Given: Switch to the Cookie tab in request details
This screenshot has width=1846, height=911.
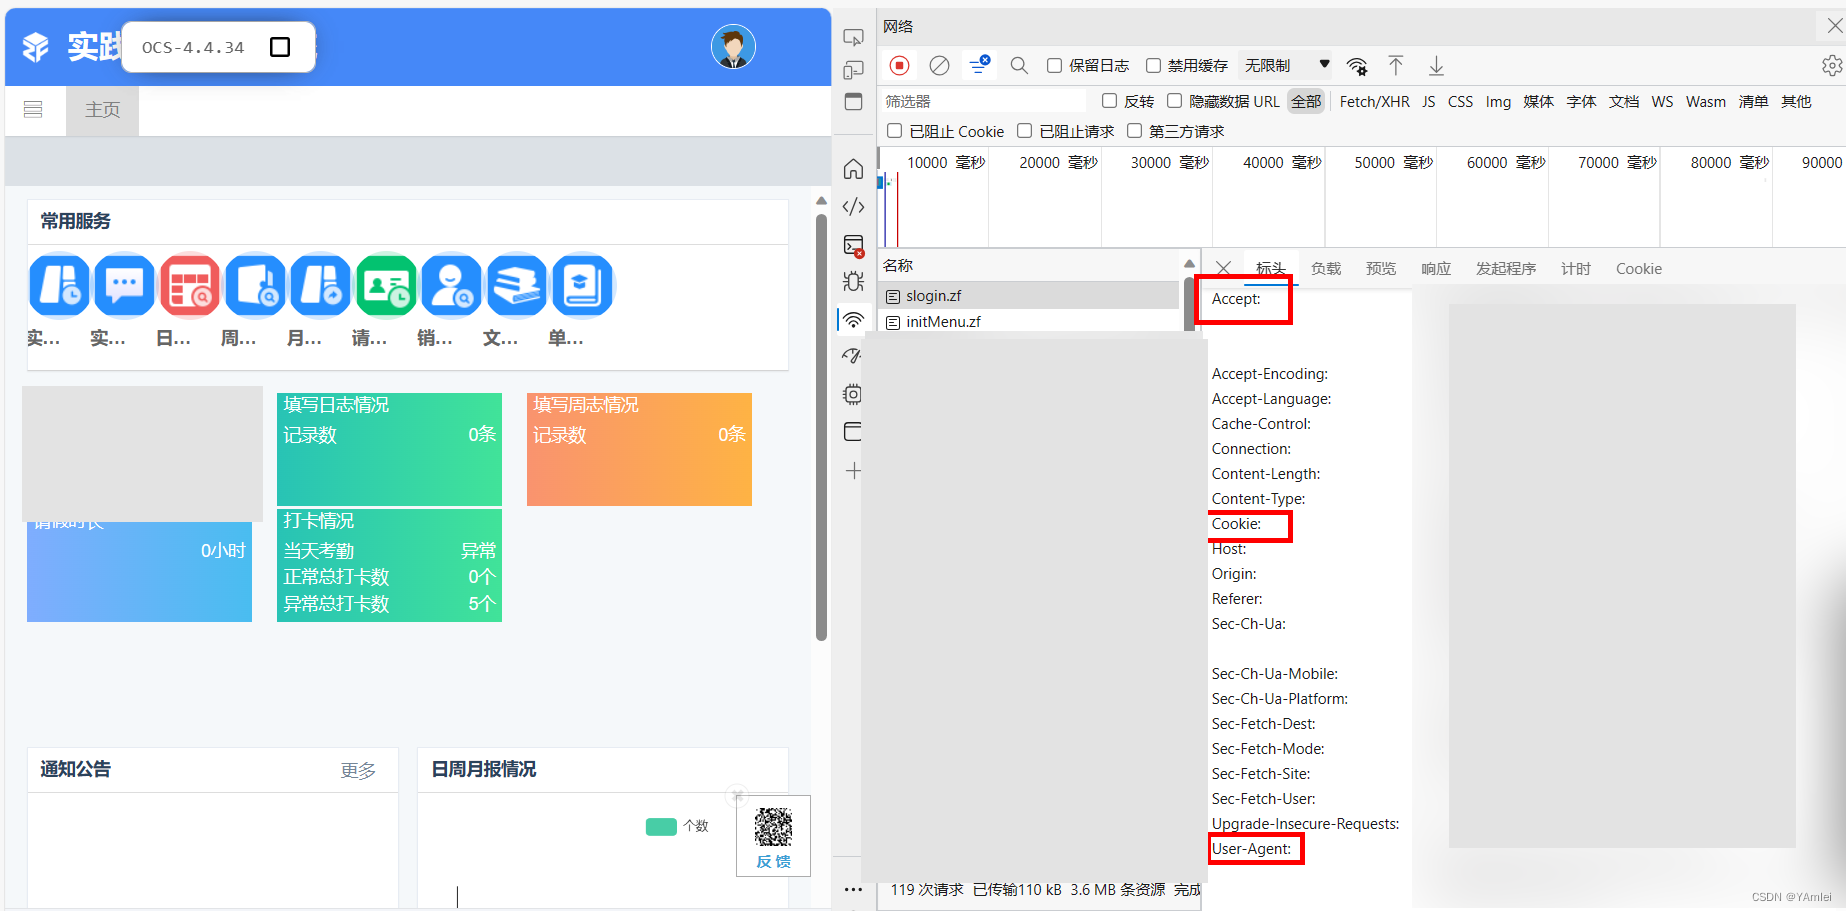Looking at the screenshot, I should 1639,269.
